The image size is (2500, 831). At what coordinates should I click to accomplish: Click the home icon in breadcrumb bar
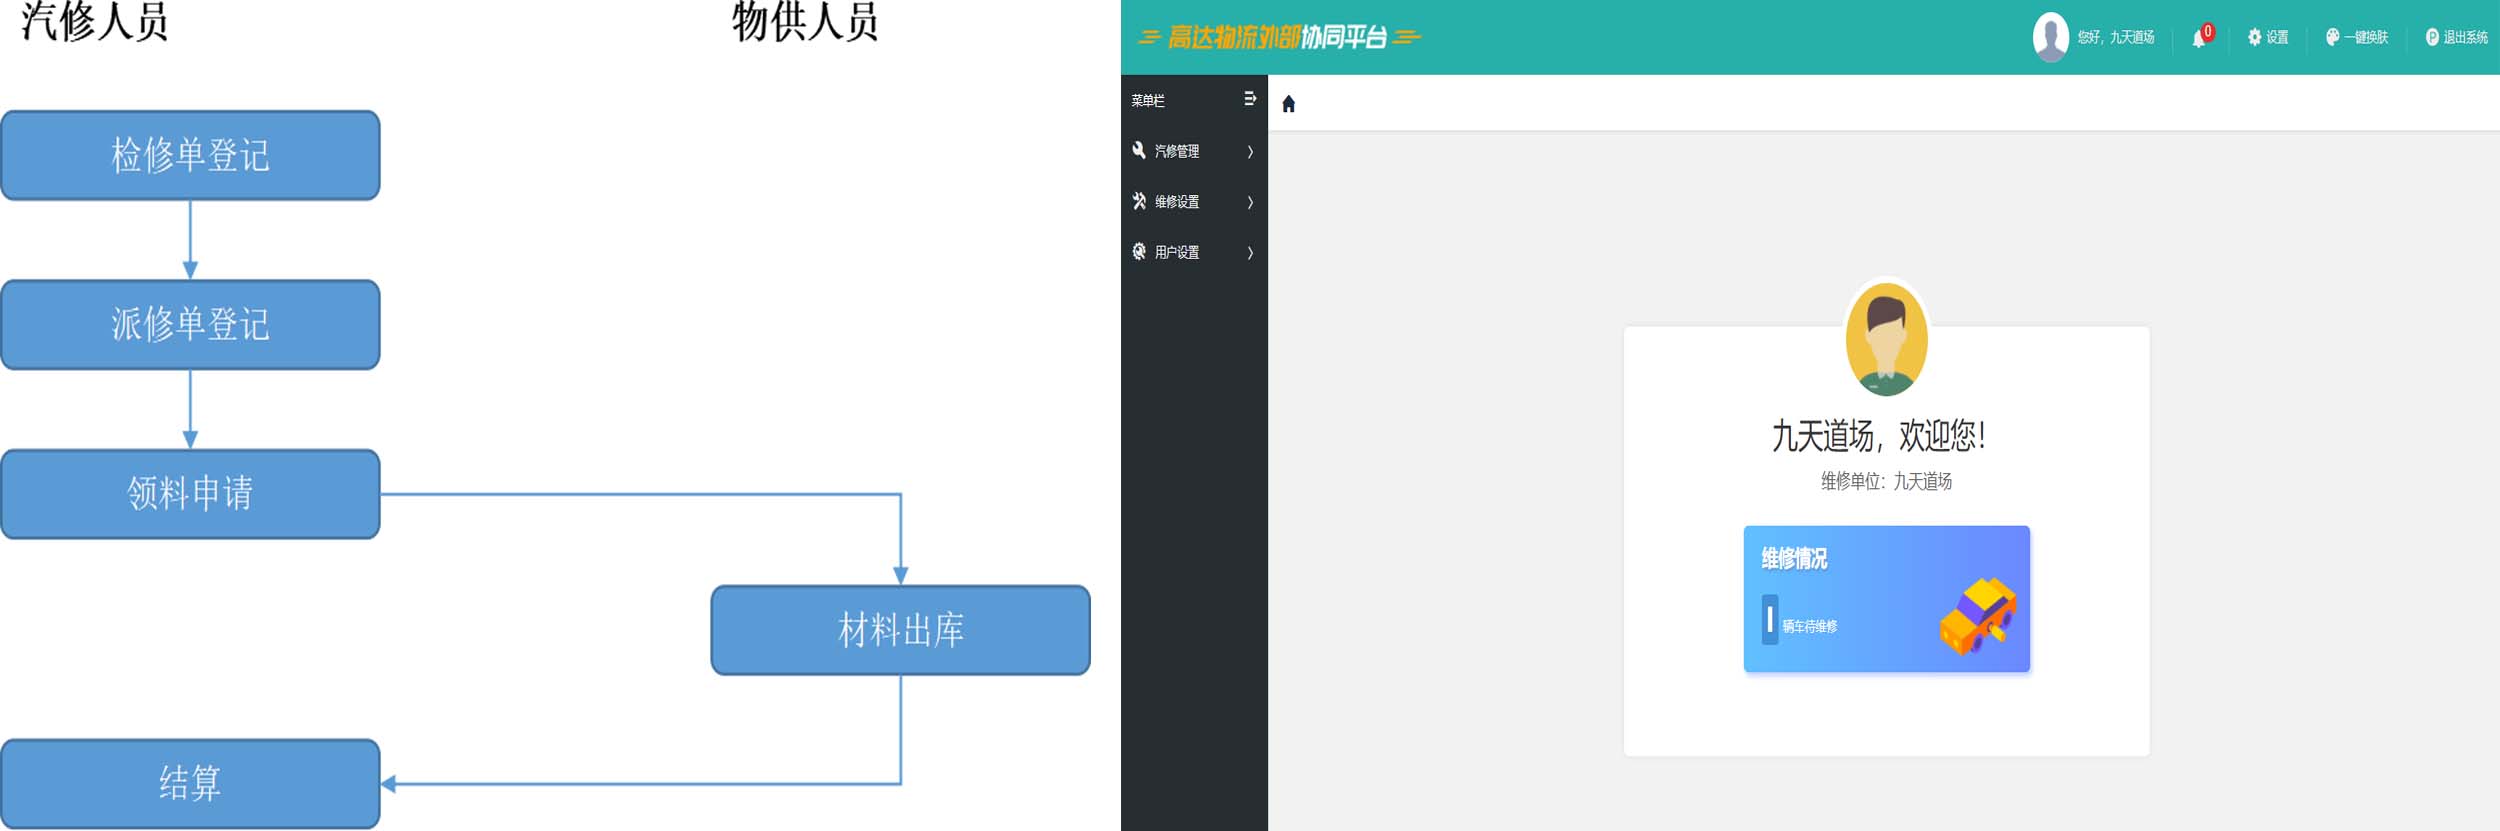1288,104
